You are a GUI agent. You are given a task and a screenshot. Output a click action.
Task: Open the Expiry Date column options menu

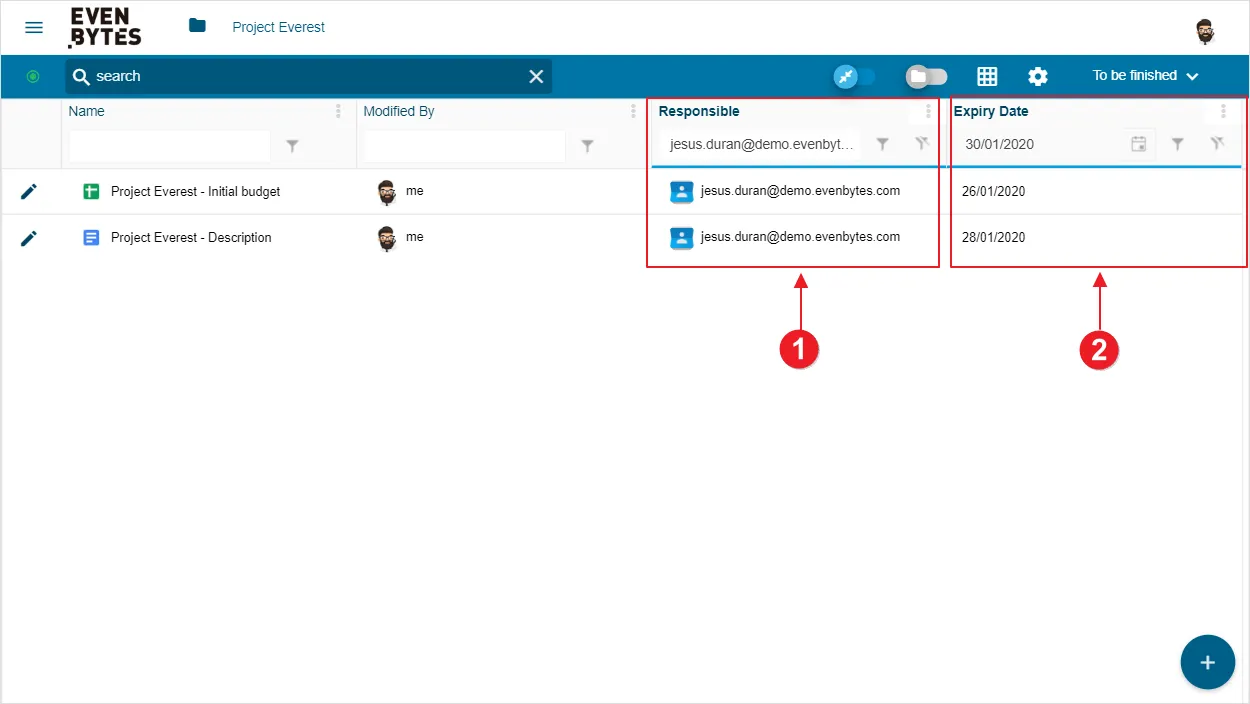(1223, 111)
